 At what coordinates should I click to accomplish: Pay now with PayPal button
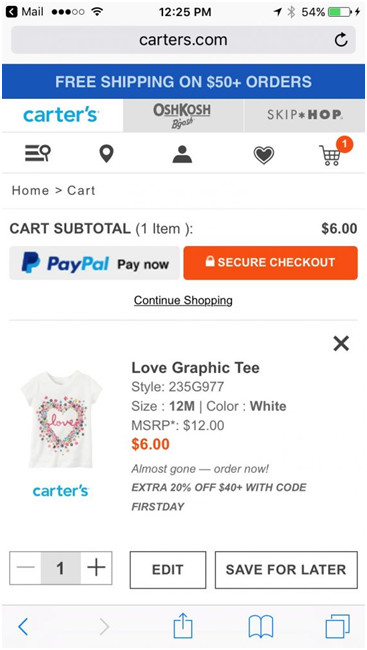pos(95,263)
